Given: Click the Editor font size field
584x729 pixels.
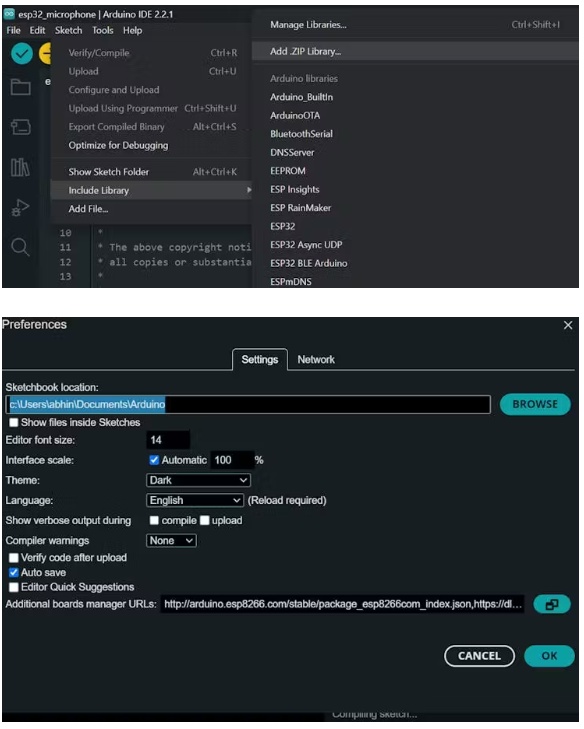Looking at the screenshot, I should [168, 440].
